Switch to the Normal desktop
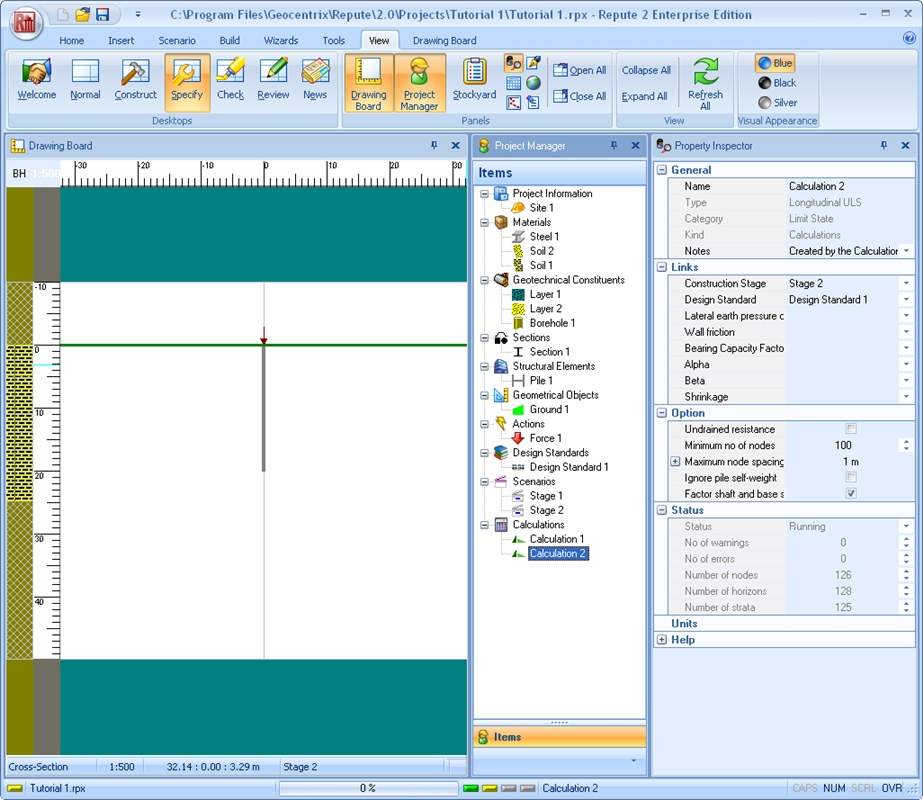This screenshot has width=923, height=800. point(85,82)
